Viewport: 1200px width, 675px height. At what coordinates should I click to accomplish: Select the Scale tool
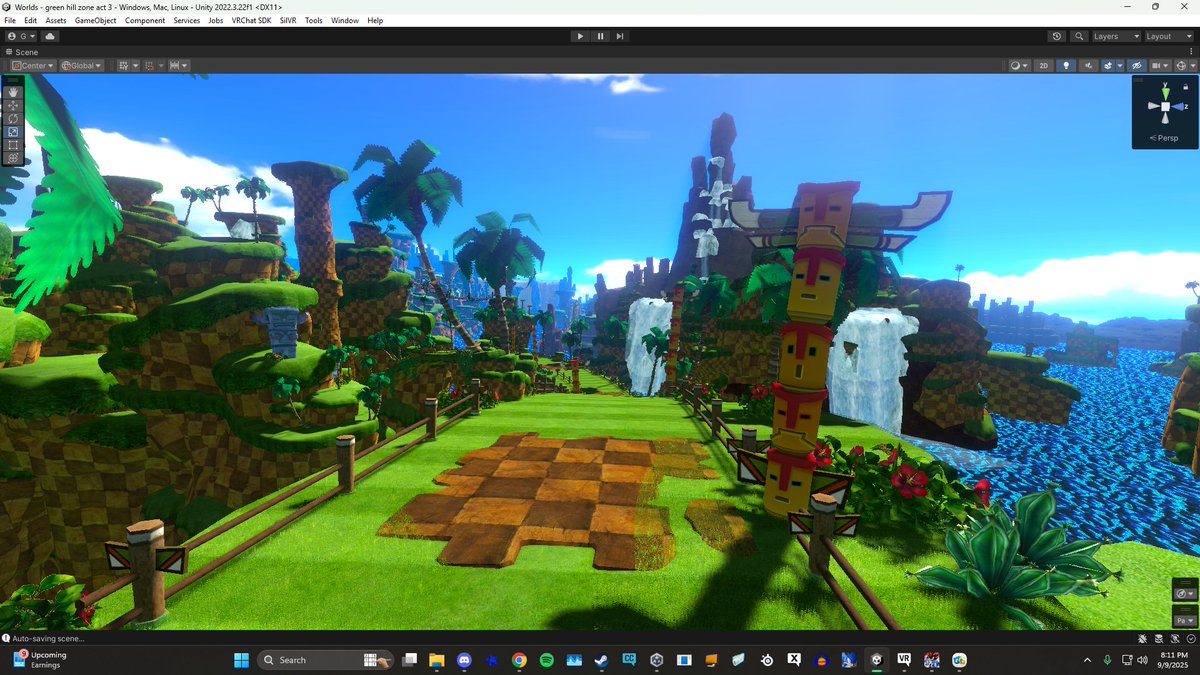pyautogui.click(x=13, y=131)
